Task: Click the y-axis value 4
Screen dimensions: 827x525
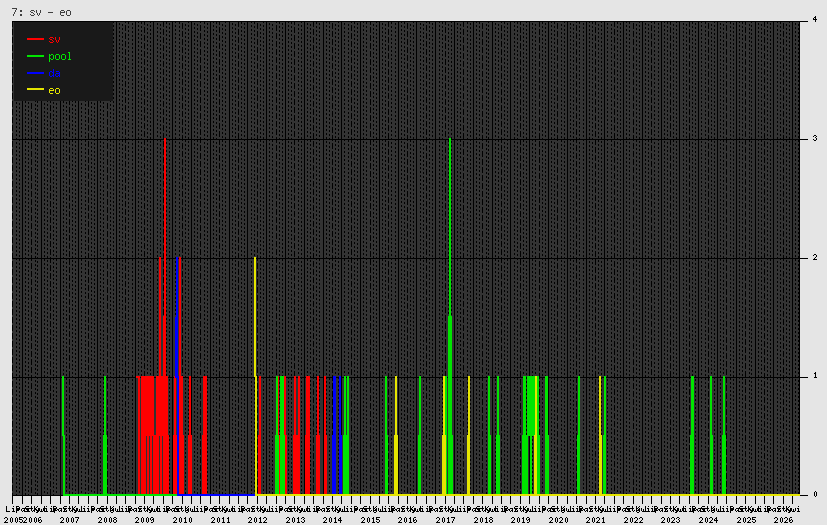Action: point(815,19)
